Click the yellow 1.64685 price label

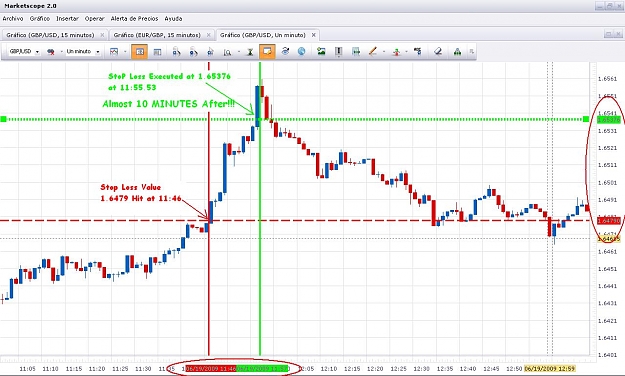coord(609,239)
